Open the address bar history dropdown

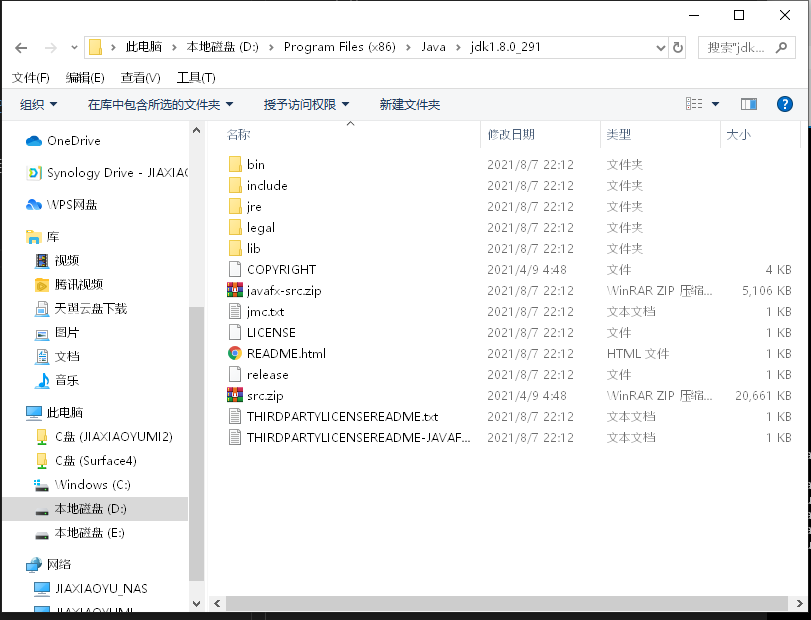(660, 48)
